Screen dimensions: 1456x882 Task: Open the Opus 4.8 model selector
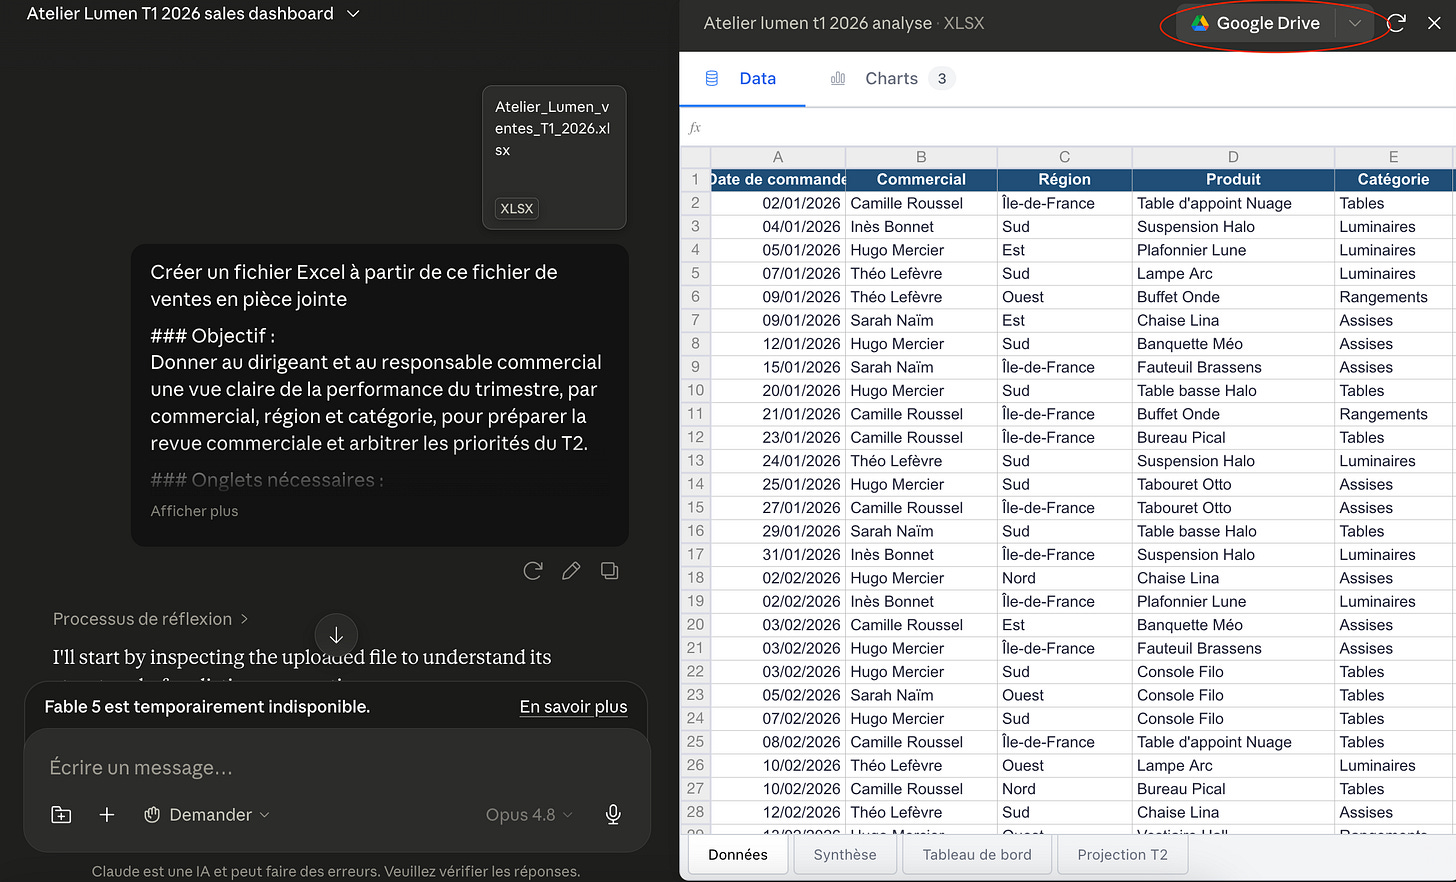click(x=529, y=815)
